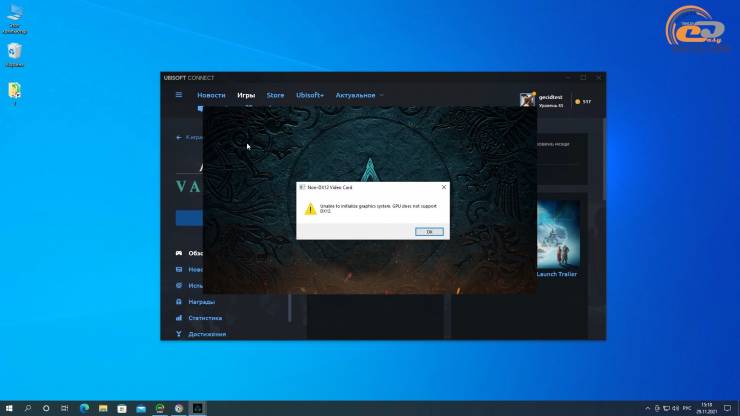Open the Windows notification center
The image size is (740, 416).
[728, 408]
